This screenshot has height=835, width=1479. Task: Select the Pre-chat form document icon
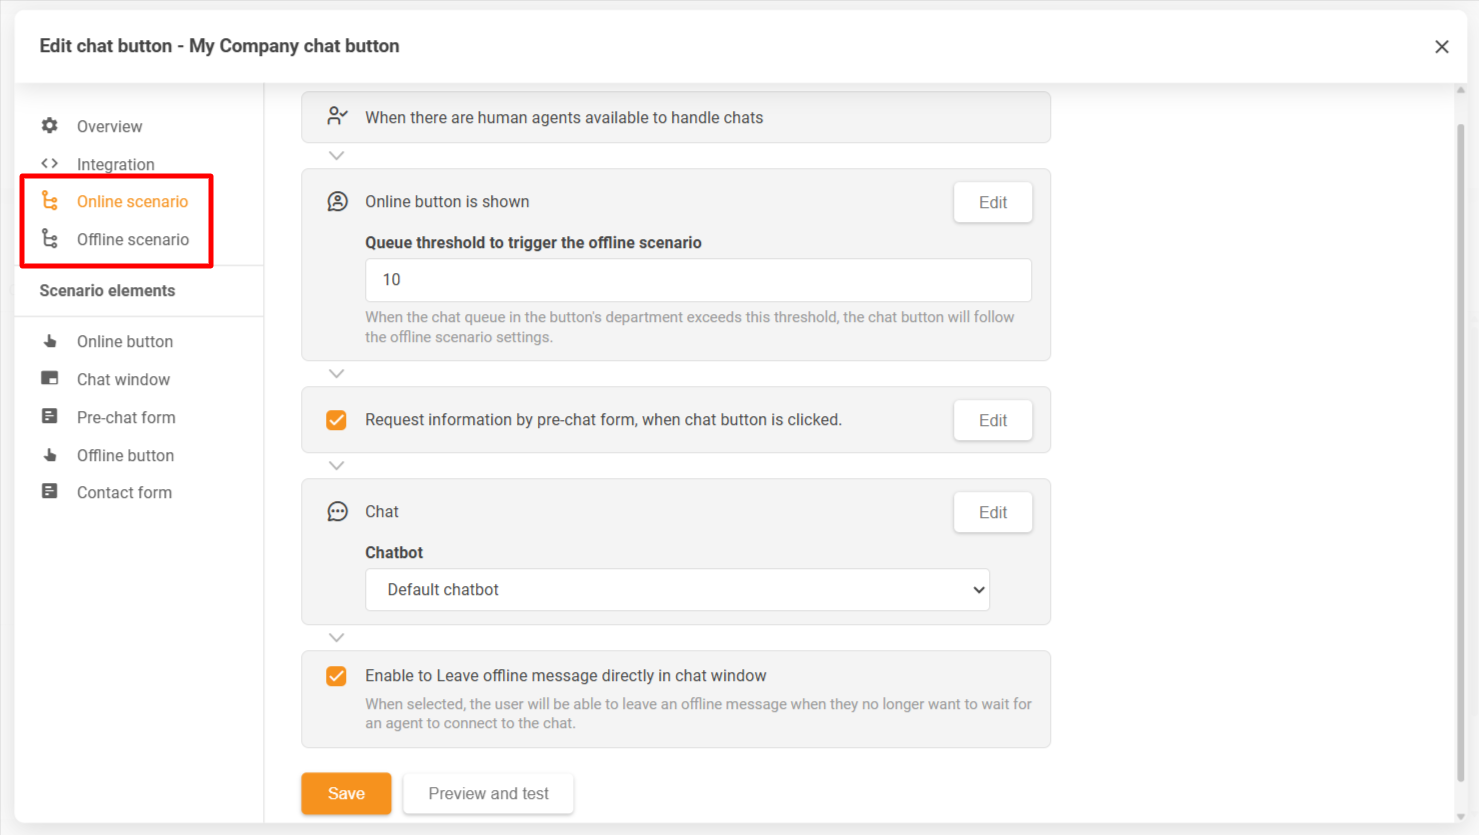(x=49, y=417)
